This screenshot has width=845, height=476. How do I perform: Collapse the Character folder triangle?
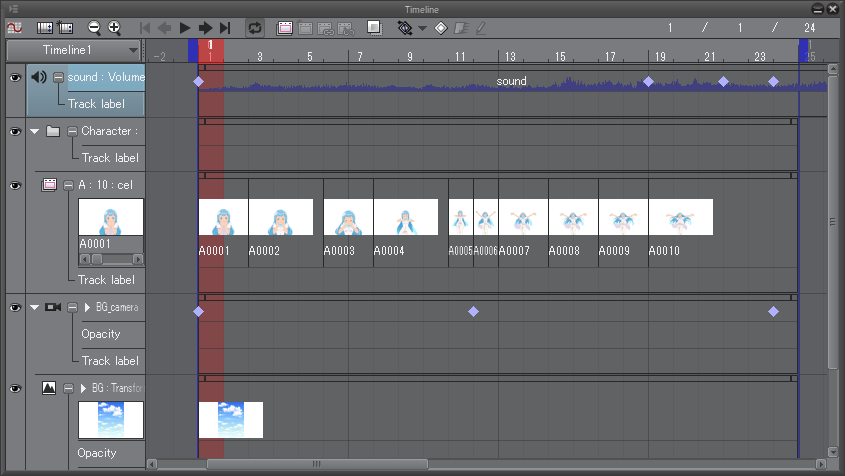coord(35,131)
